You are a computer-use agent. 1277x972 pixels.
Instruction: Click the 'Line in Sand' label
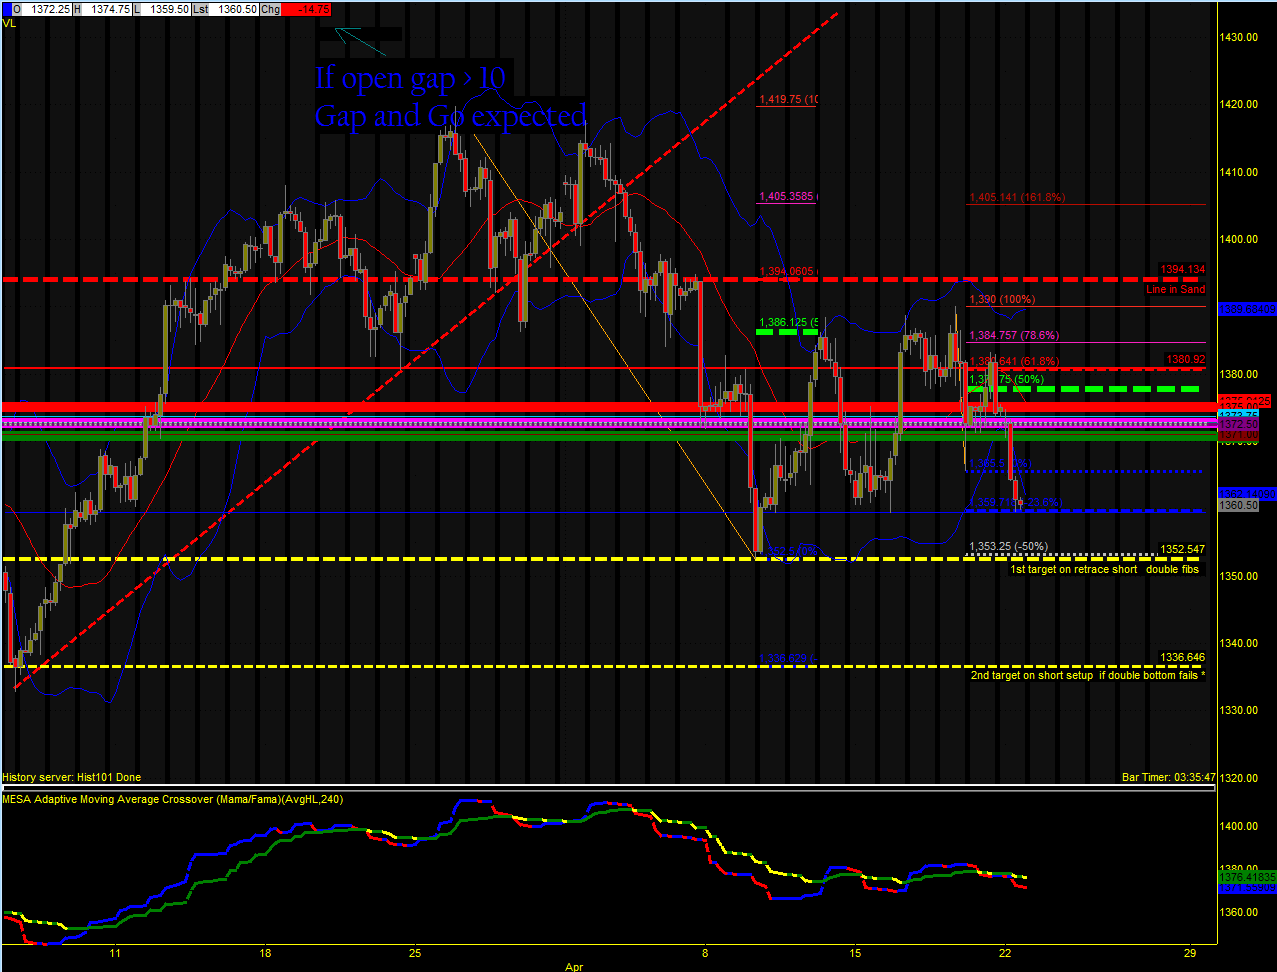coord(1176,289)
